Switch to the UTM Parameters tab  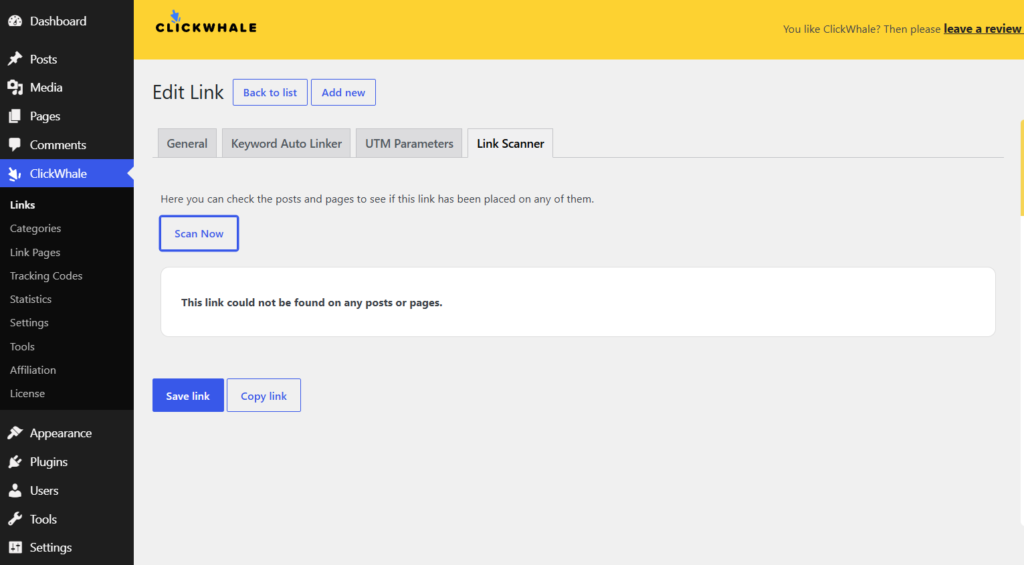pos(409,143)
